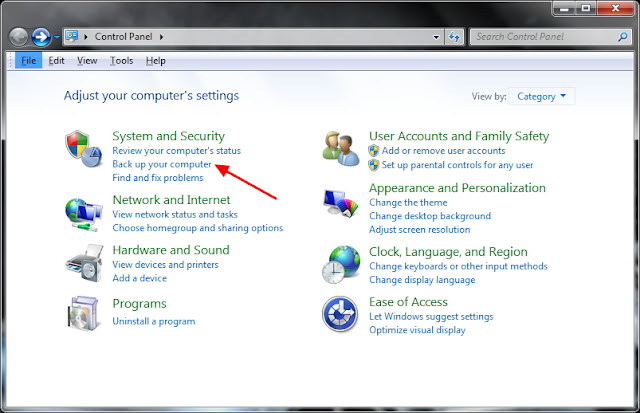Open Network and Internet category

[x=171, y=200]
